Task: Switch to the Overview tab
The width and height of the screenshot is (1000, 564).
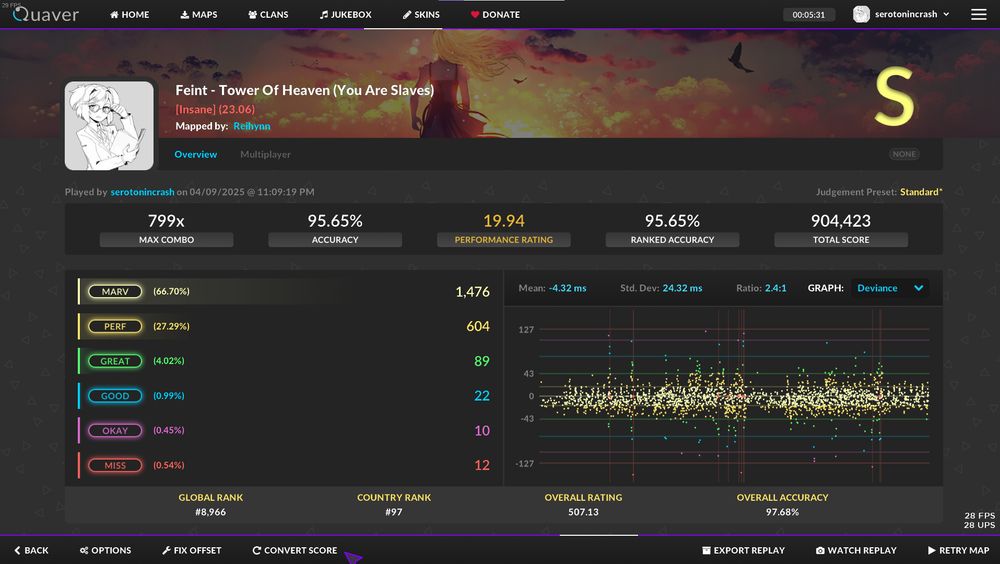Action: 195,154
